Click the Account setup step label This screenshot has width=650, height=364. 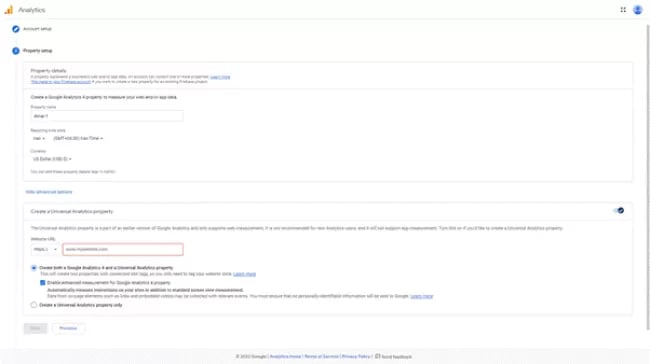pyautogui.click(x=37, y=29)
